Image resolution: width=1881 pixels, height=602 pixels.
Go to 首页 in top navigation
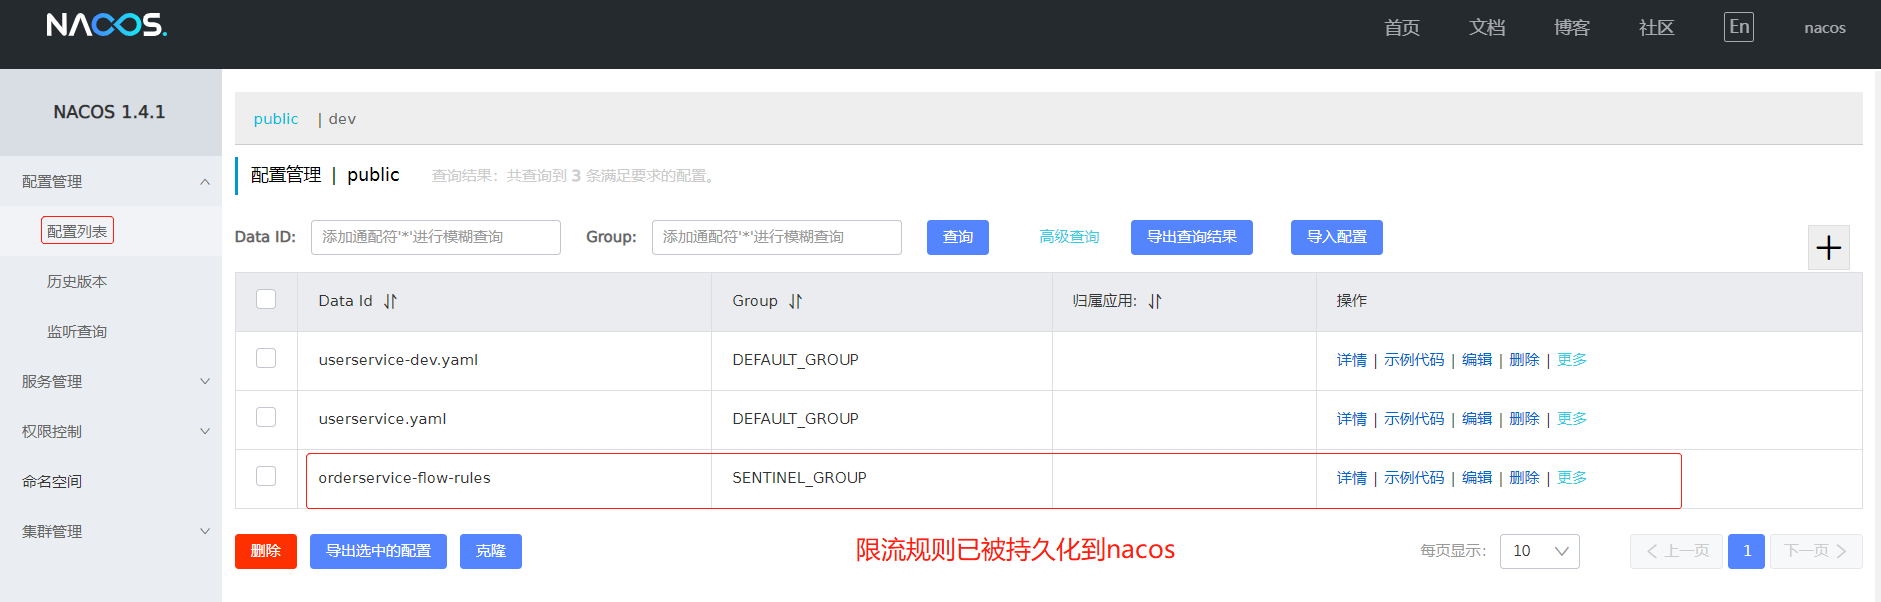tap(1401, 27)
